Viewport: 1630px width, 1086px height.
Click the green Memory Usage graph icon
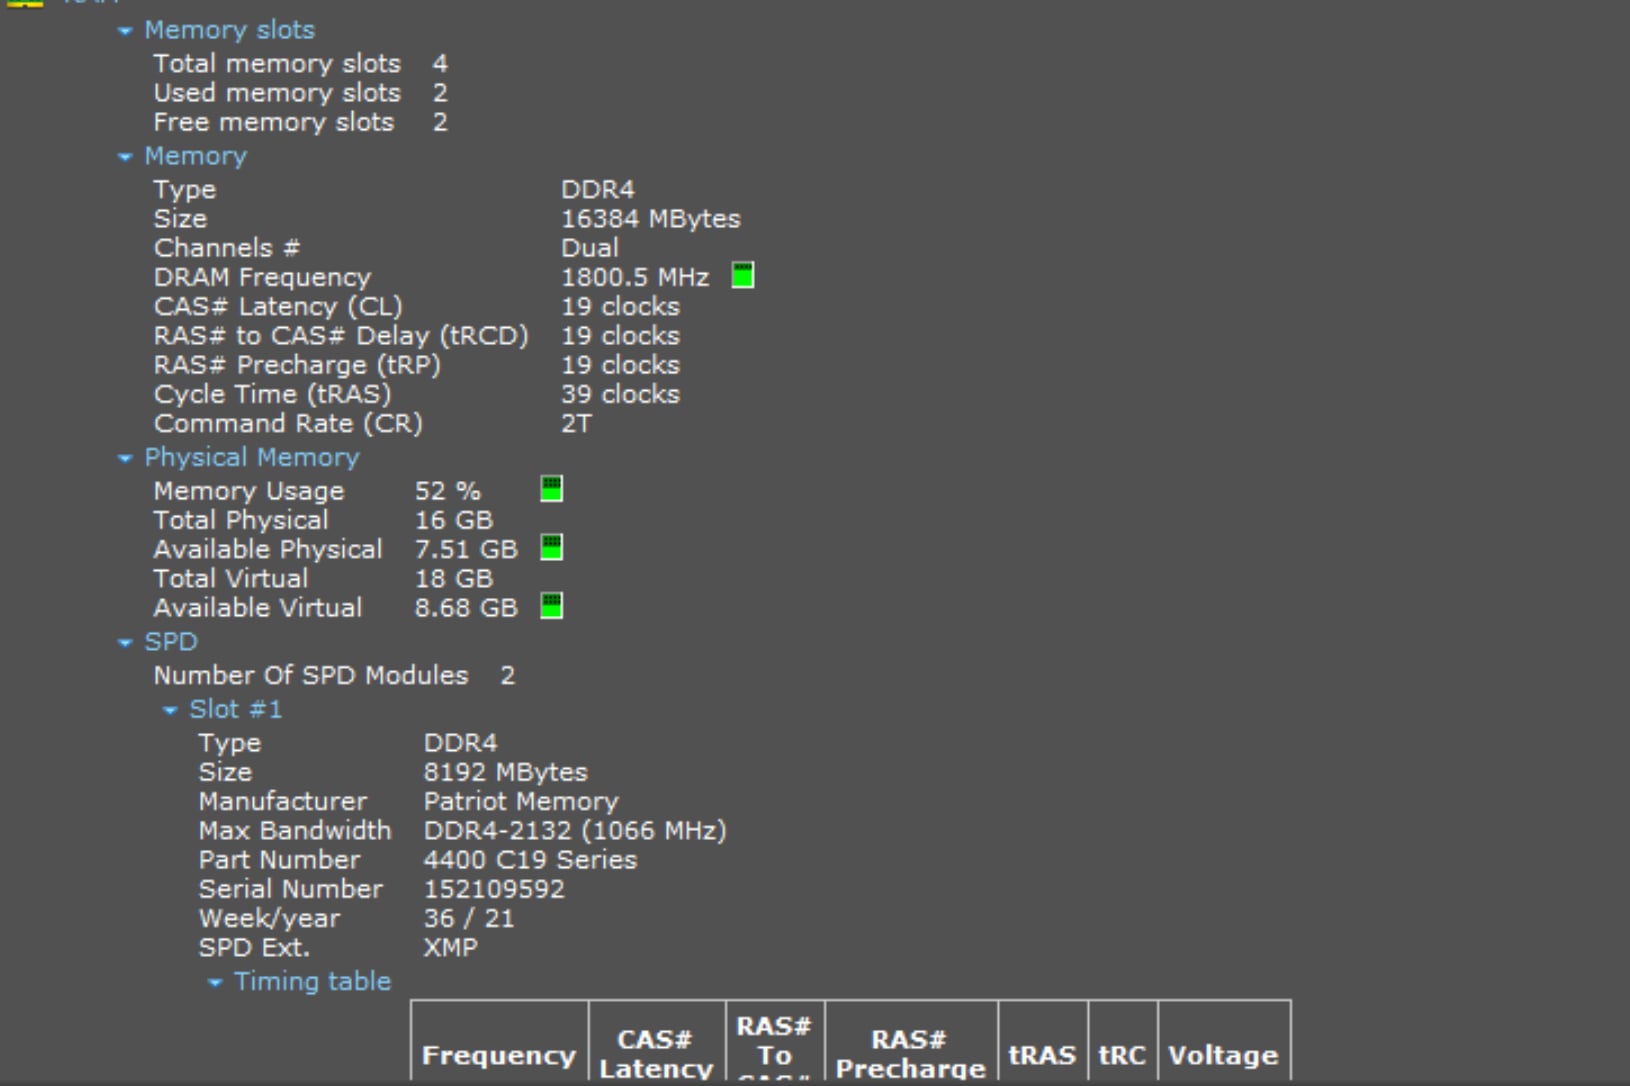[551, 489]
